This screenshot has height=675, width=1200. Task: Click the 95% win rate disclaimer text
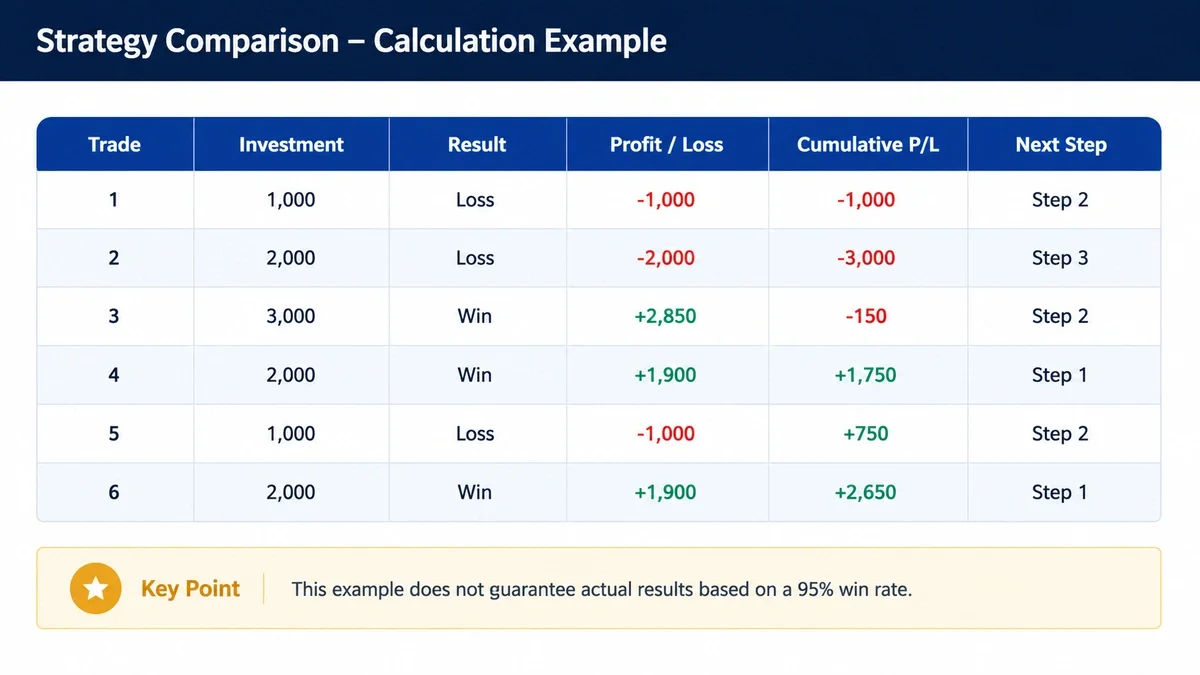[602, 589]
